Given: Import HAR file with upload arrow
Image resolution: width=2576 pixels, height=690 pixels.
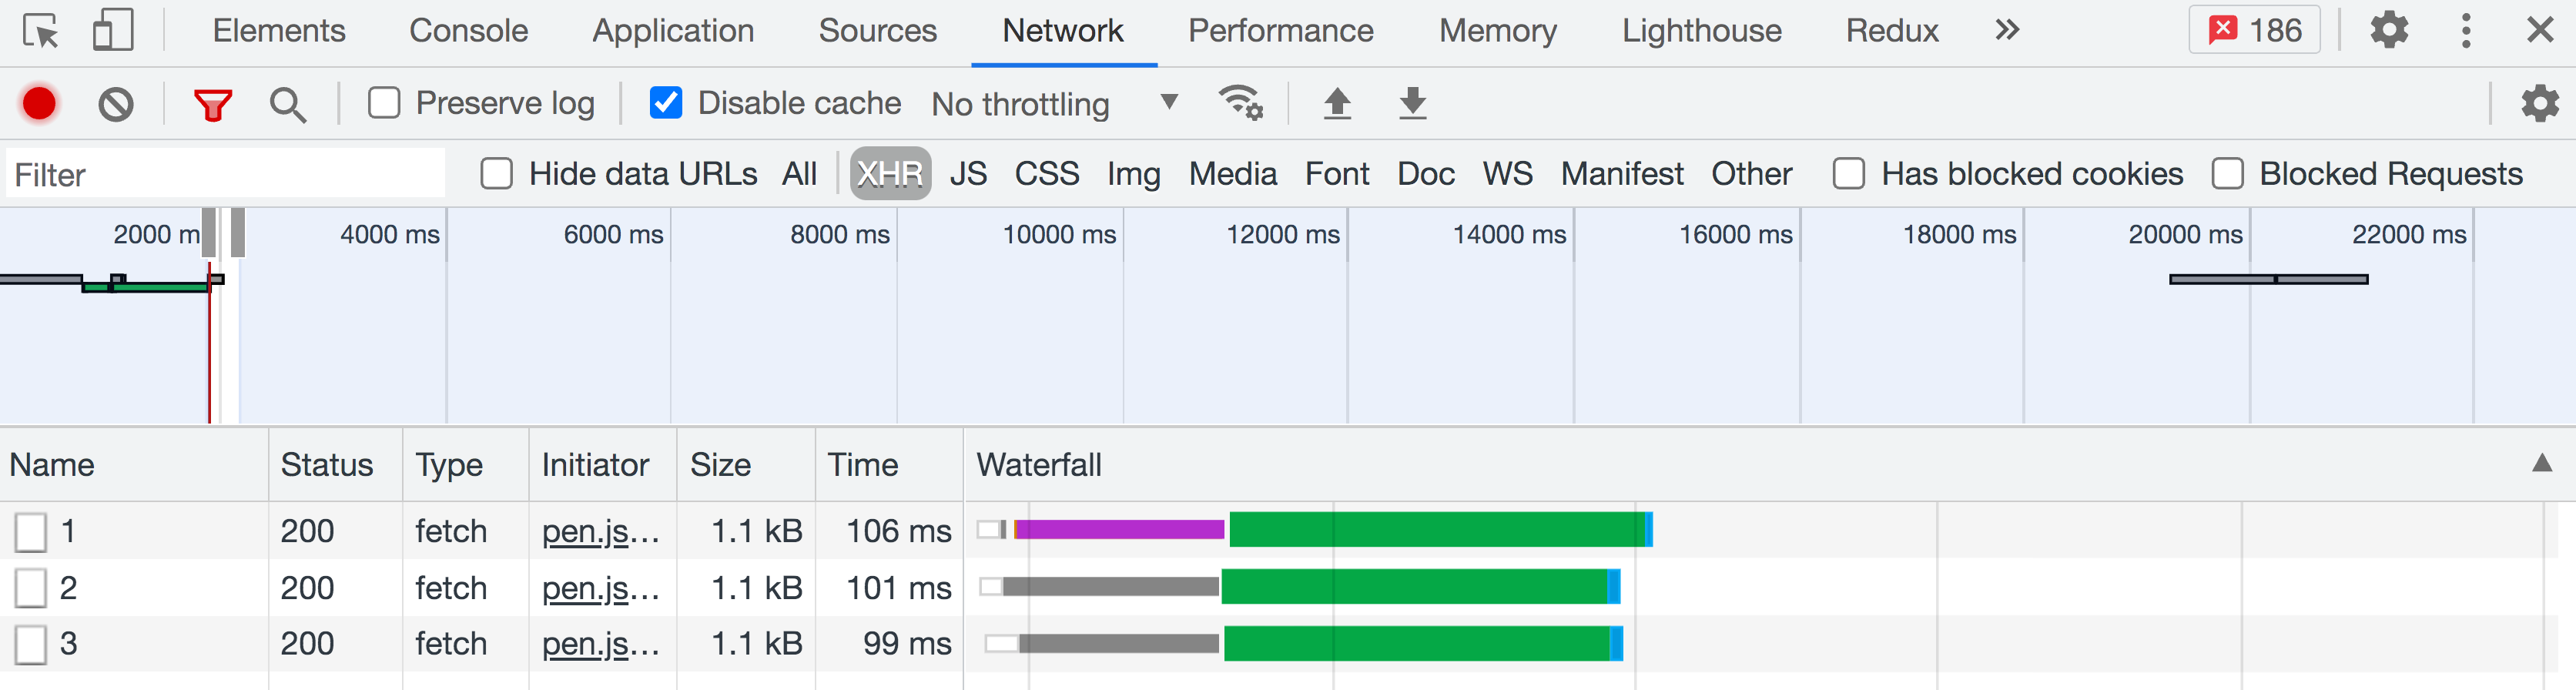Looking at the screenshot, I should [x=1337, y=103].
